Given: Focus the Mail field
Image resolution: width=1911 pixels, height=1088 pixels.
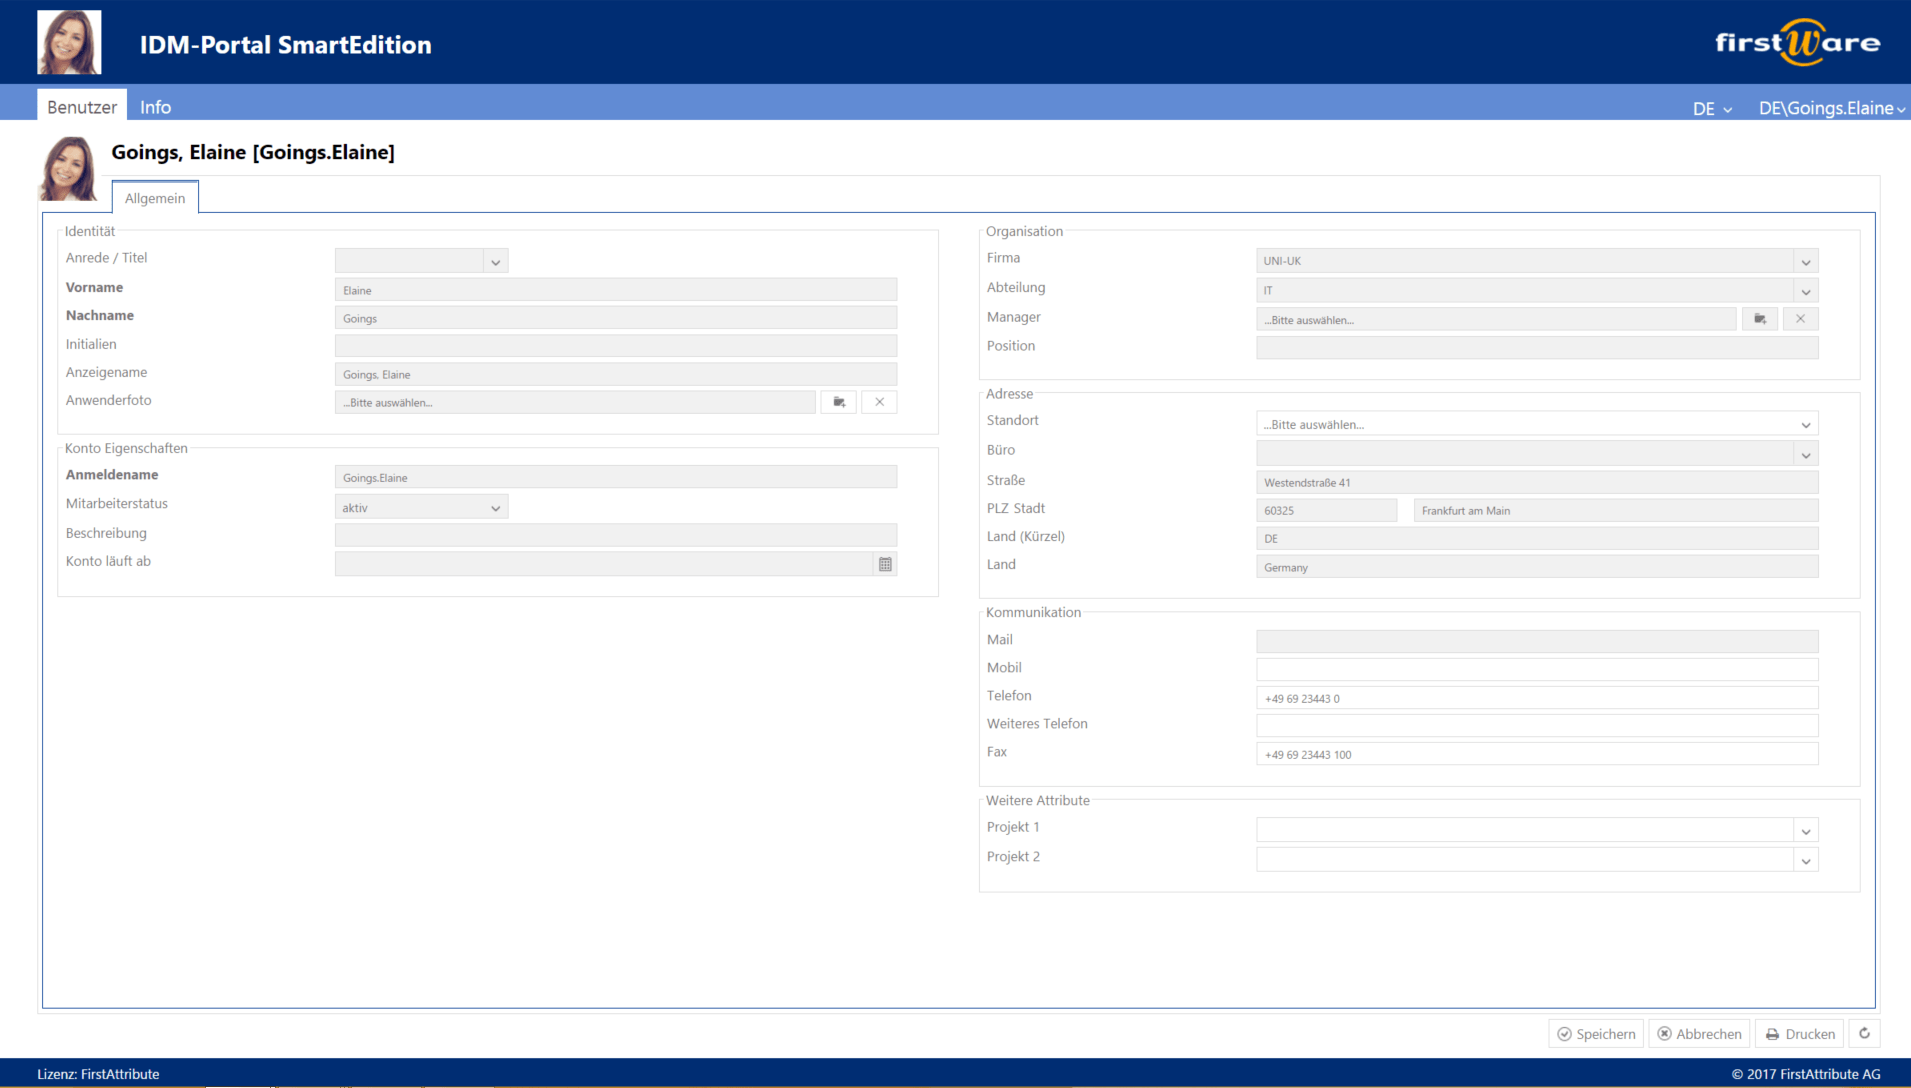Looking at the screenshot, I should (x=1537, y=642).
